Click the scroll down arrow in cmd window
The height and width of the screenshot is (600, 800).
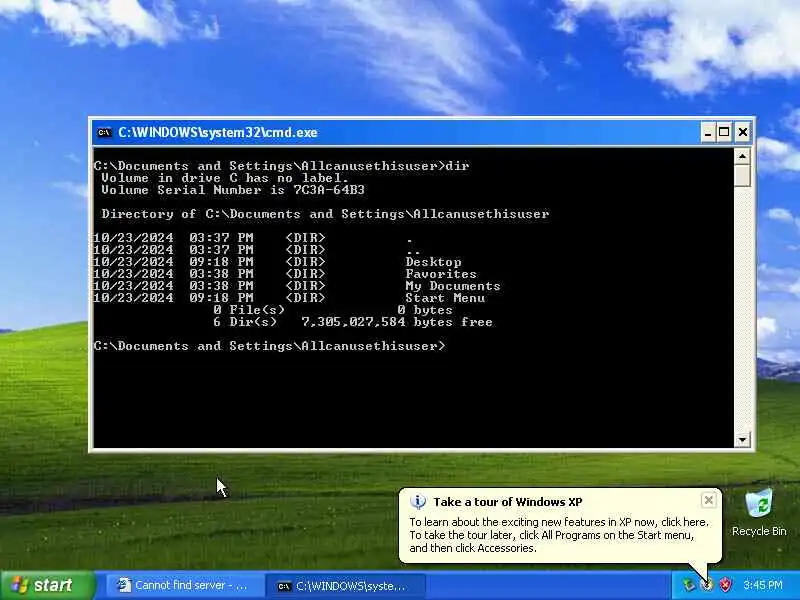(x=742, y=439)
